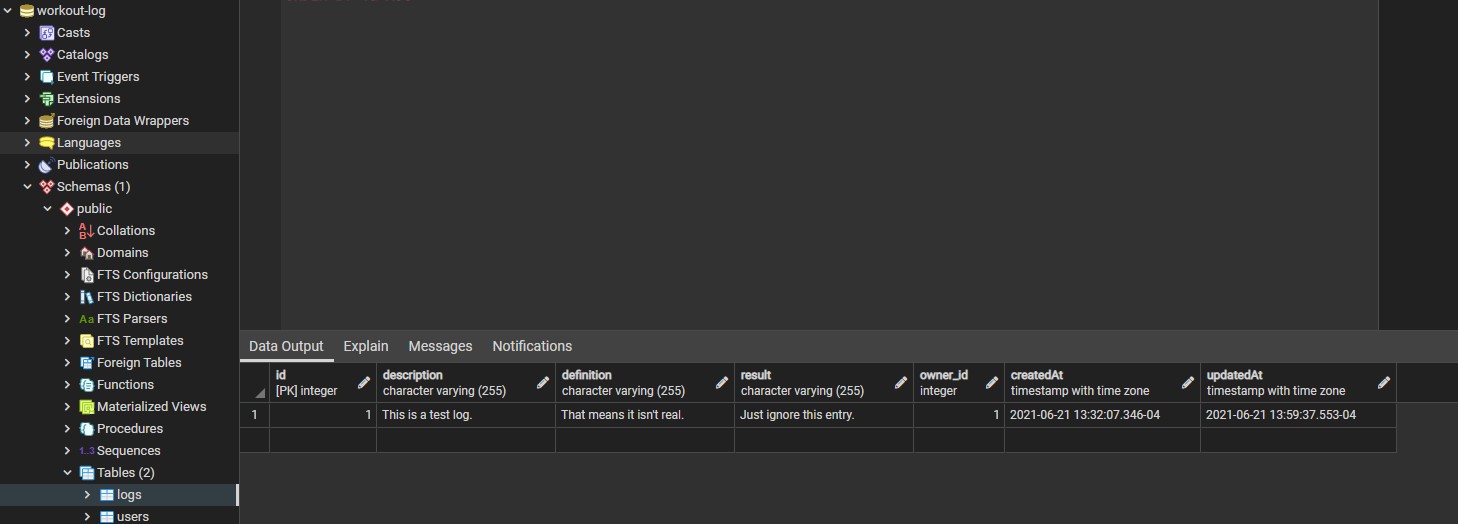Click cell 'Just ignore this entry.'
1458x524 pixels.
tap(824, 415)
